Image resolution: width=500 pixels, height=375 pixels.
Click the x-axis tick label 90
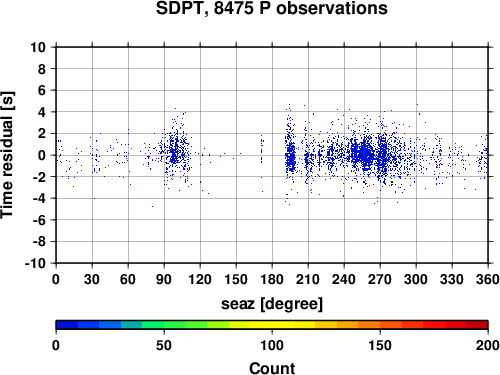(164, 279)
